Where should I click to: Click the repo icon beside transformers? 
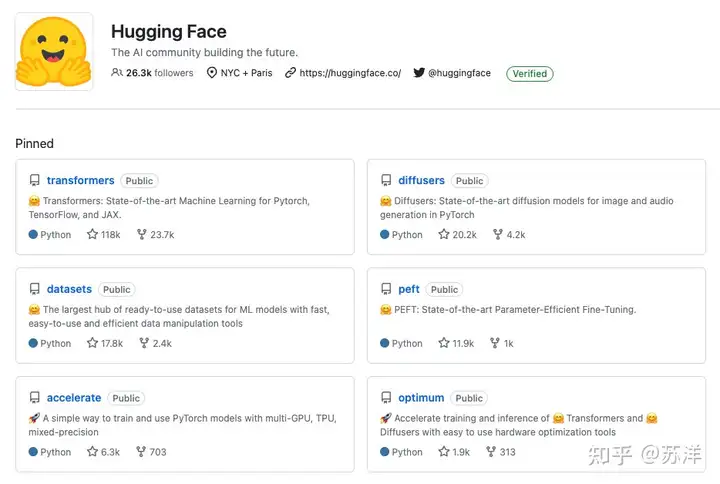35,181
